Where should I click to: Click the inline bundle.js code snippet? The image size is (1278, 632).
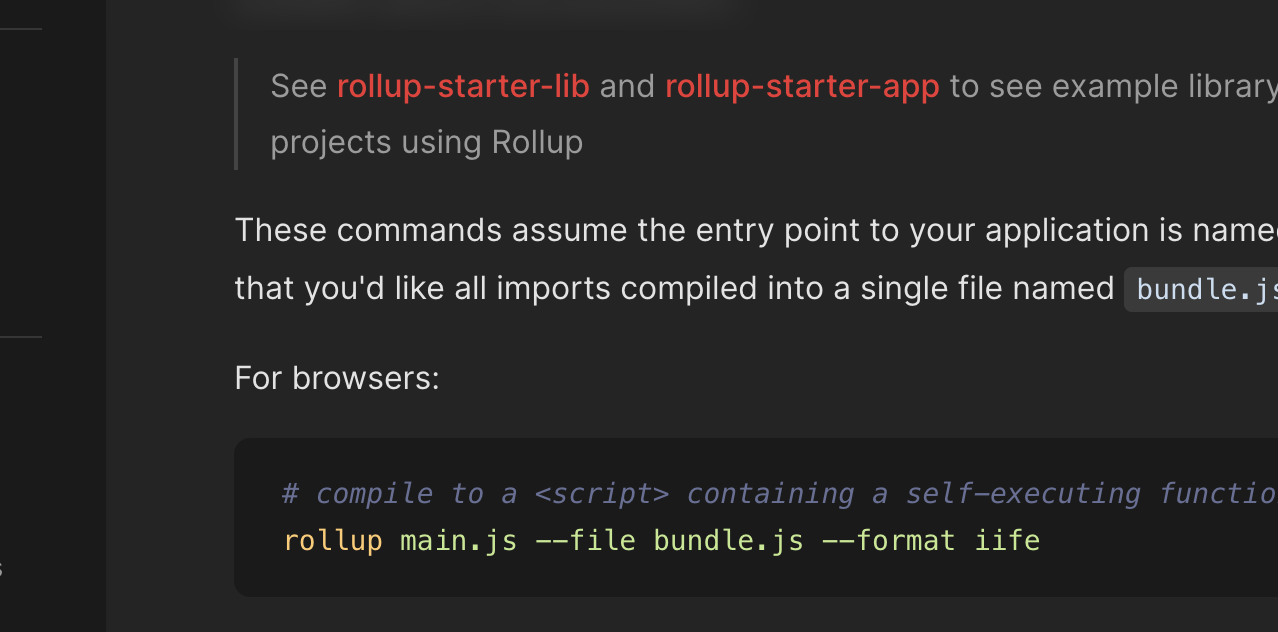pyautogui.click(x=1201, y=290)
